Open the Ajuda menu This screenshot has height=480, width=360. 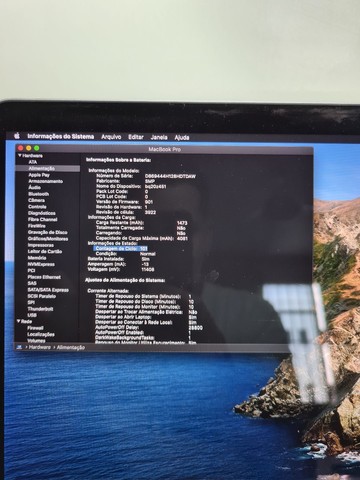coord(182,137)
